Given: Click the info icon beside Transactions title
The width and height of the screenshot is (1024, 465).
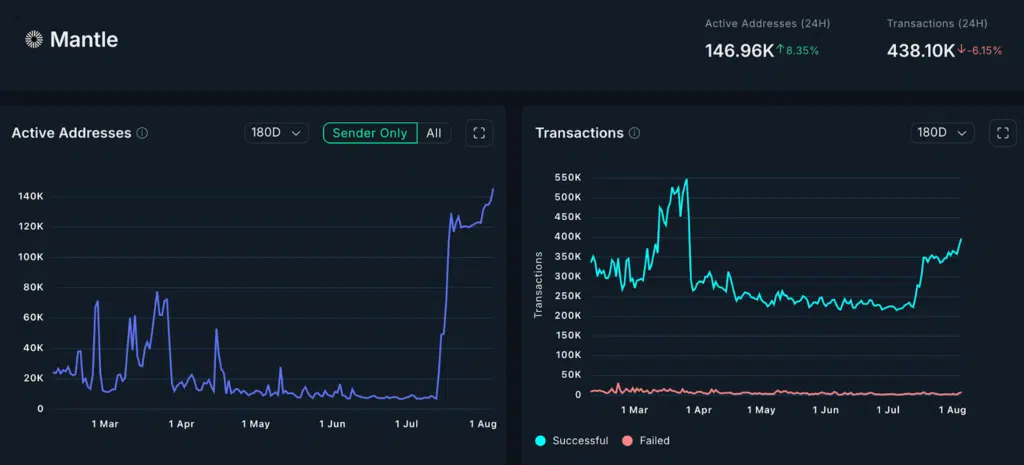Looking at the screenshot, I should pyautogui.click(x=635, y=133).
